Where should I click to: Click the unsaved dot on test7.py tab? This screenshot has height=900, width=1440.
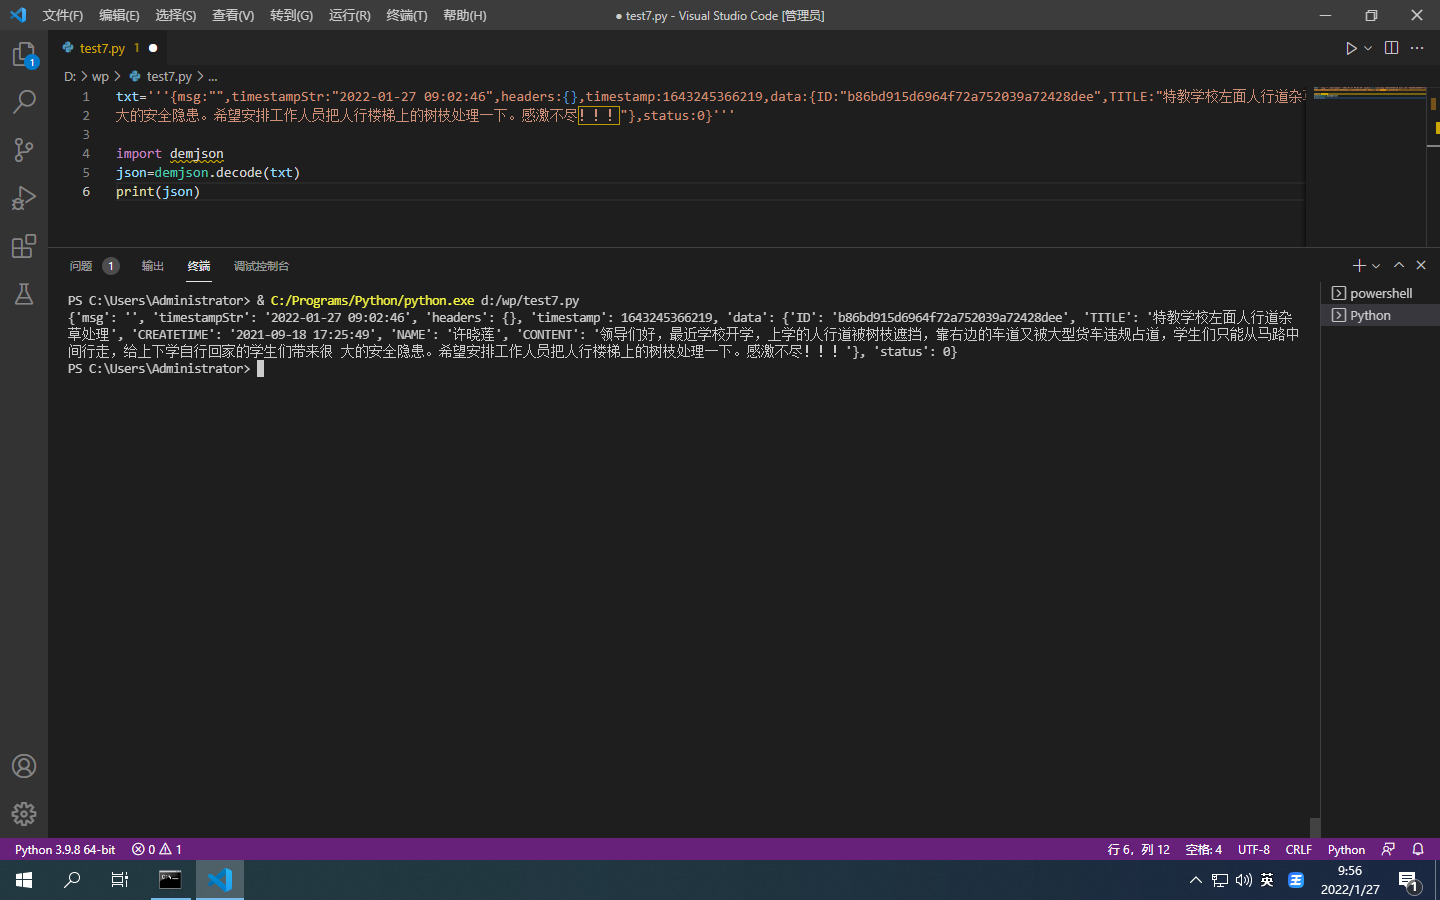[153, 48]
